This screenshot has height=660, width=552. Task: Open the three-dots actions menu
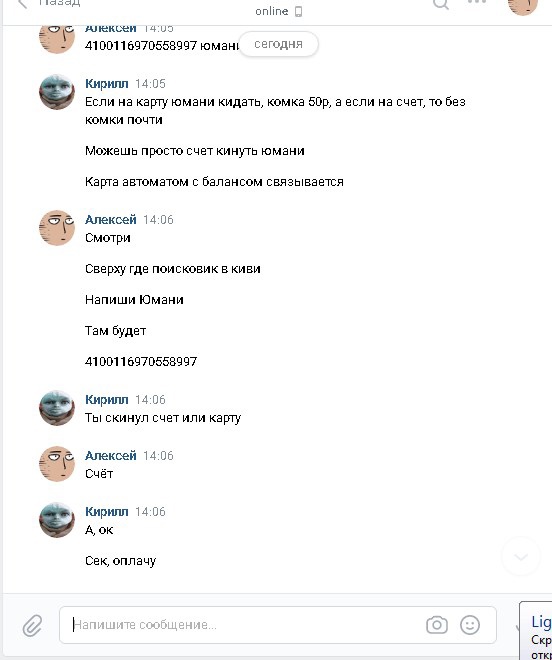[x=477, y=2]
